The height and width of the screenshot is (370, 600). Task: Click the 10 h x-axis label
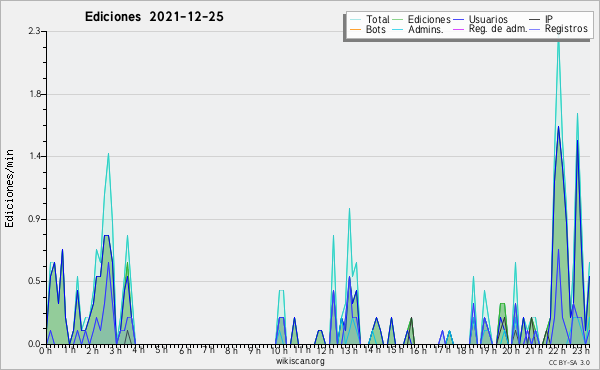click(x=279, y=351)
